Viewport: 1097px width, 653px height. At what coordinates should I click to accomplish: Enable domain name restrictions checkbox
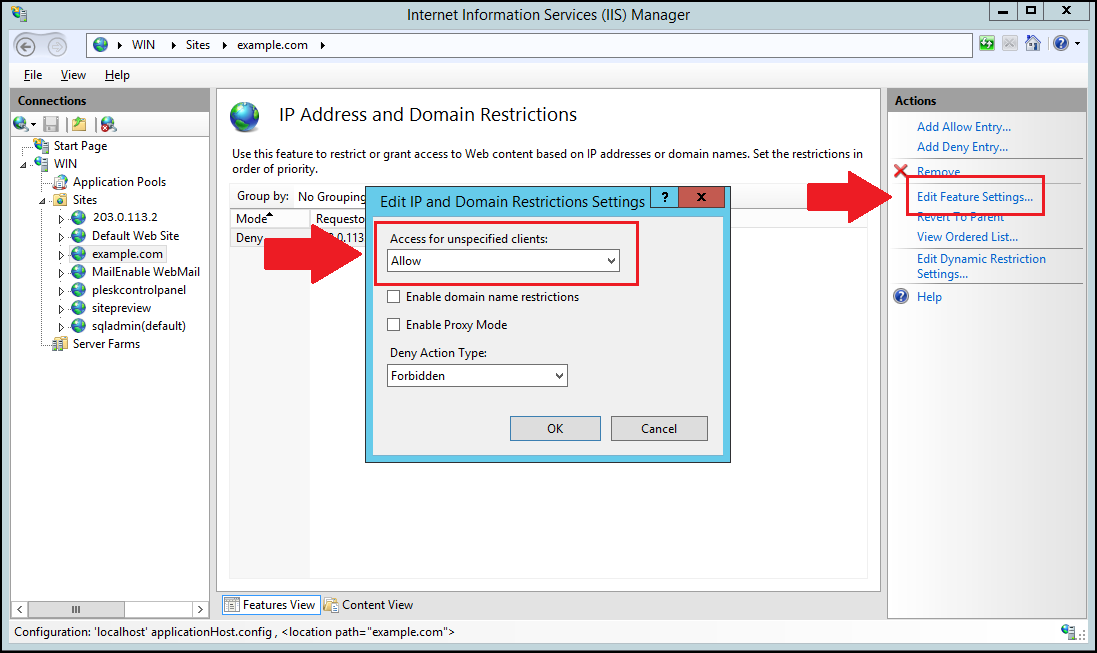pos(394,297)
